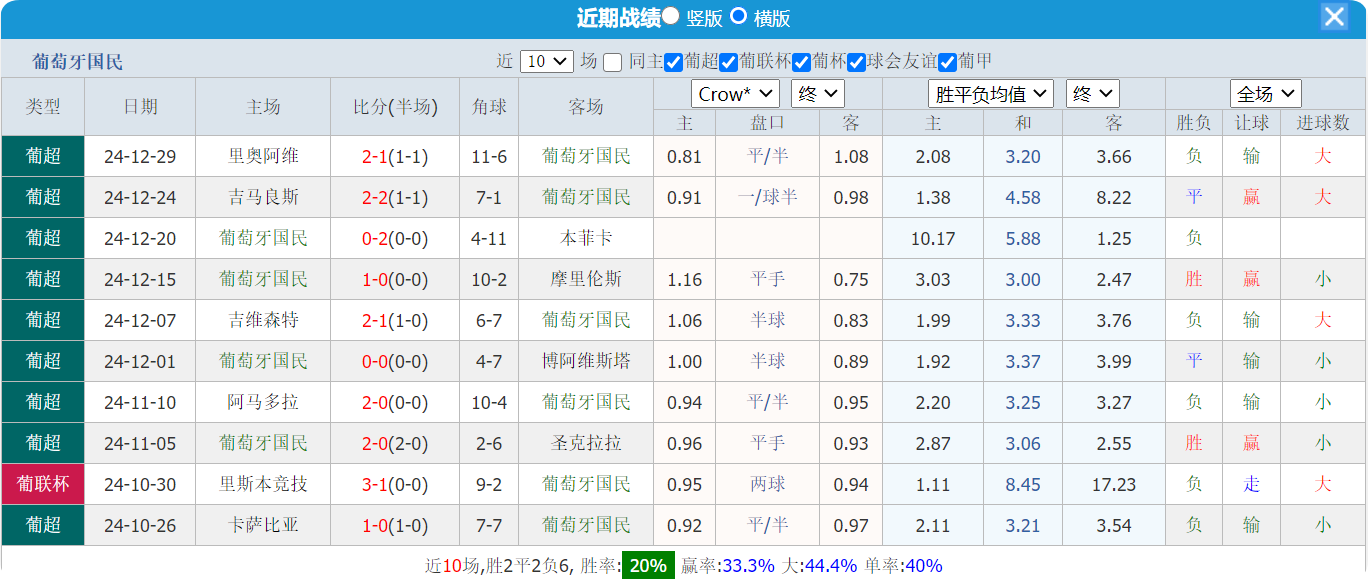Screen dimensions: 1368x580
Task: Disable the 葡甲 league filter checkbox
Action: point(947,61)
